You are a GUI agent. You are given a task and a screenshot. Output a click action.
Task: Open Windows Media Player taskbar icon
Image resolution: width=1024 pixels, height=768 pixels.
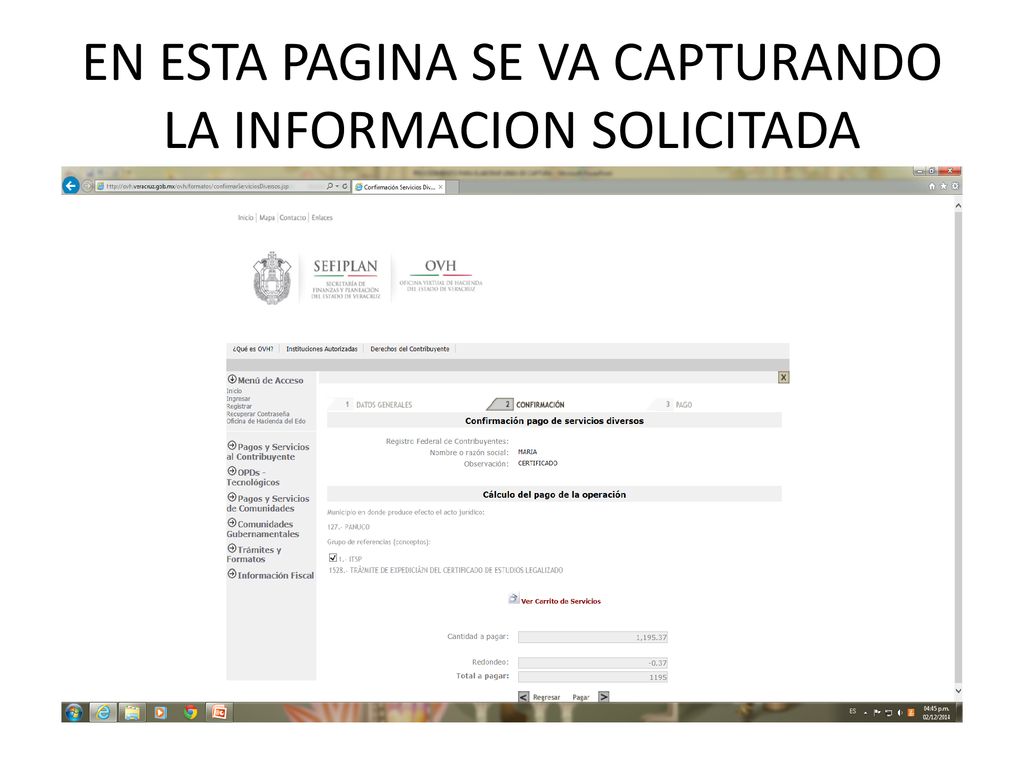(161, 712)
